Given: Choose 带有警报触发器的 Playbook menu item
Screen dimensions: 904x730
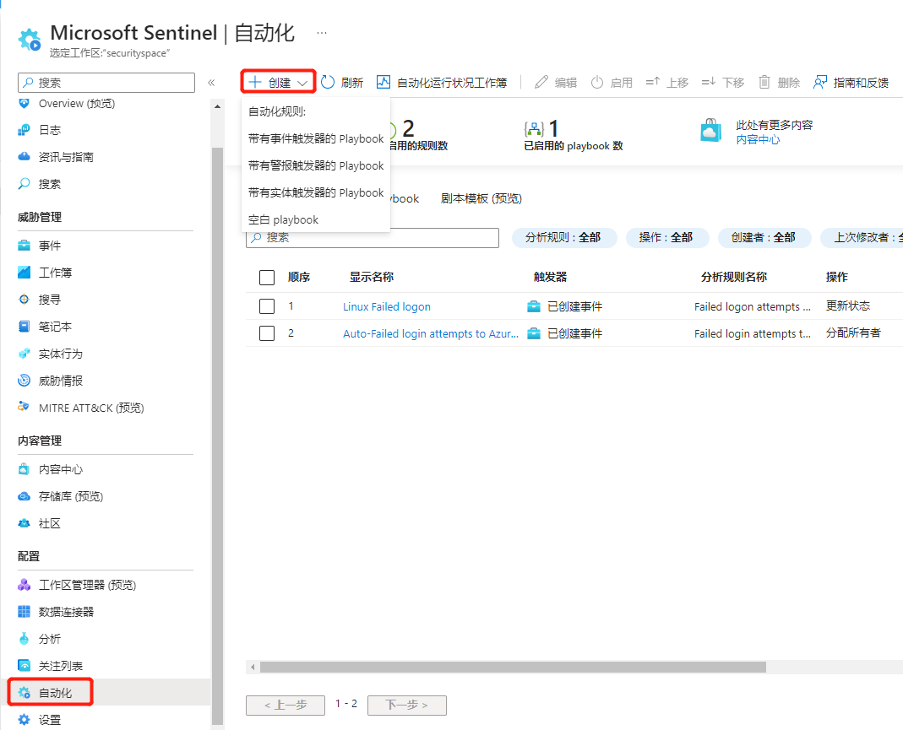Looking at the screenshot, I should 316,166.
